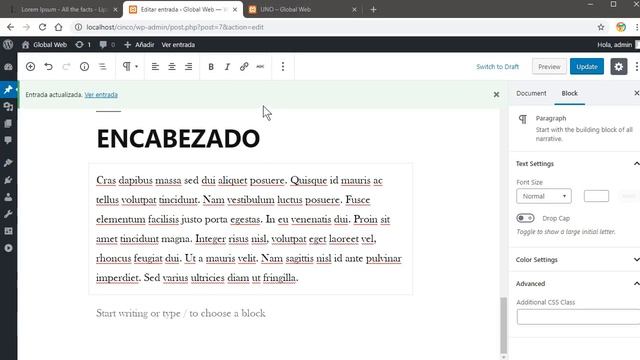
Task: Reload the page in the browser
Action: coord(42,27)
